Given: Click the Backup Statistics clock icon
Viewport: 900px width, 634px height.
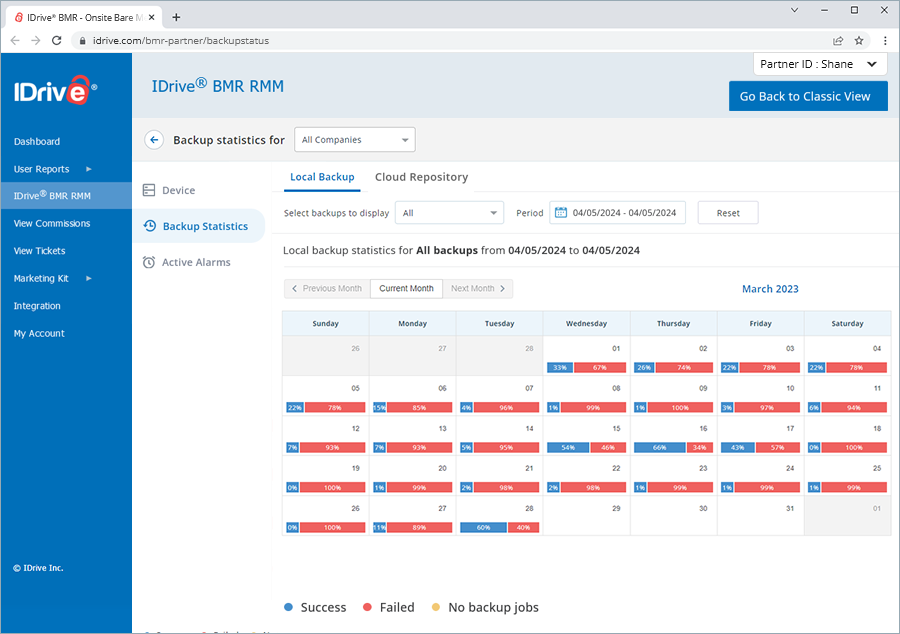Looking at the screenshot, I should click(150, 226).
